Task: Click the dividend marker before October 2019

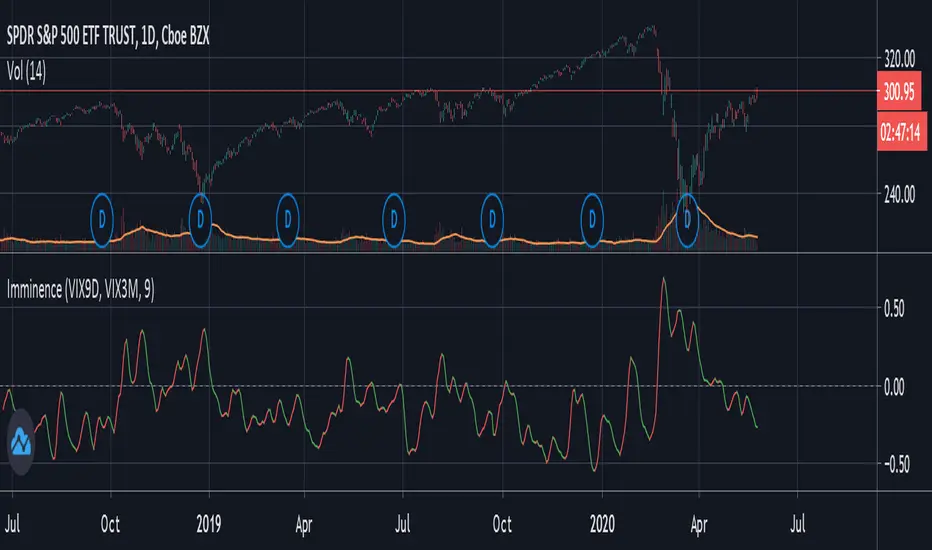Action: pos(492,220)
